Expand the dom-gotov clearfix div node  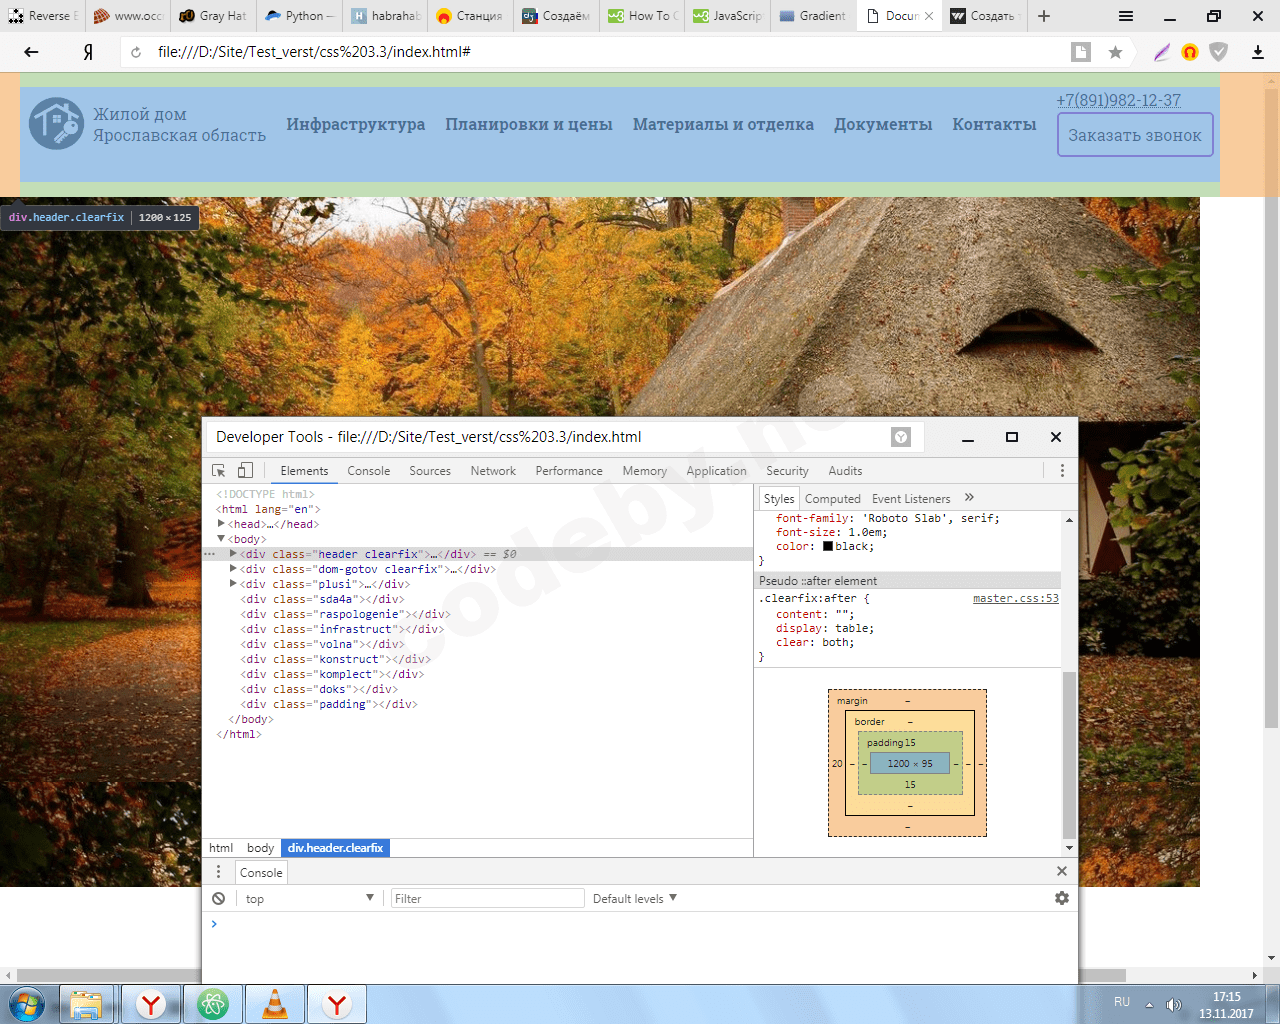[233, 569]
